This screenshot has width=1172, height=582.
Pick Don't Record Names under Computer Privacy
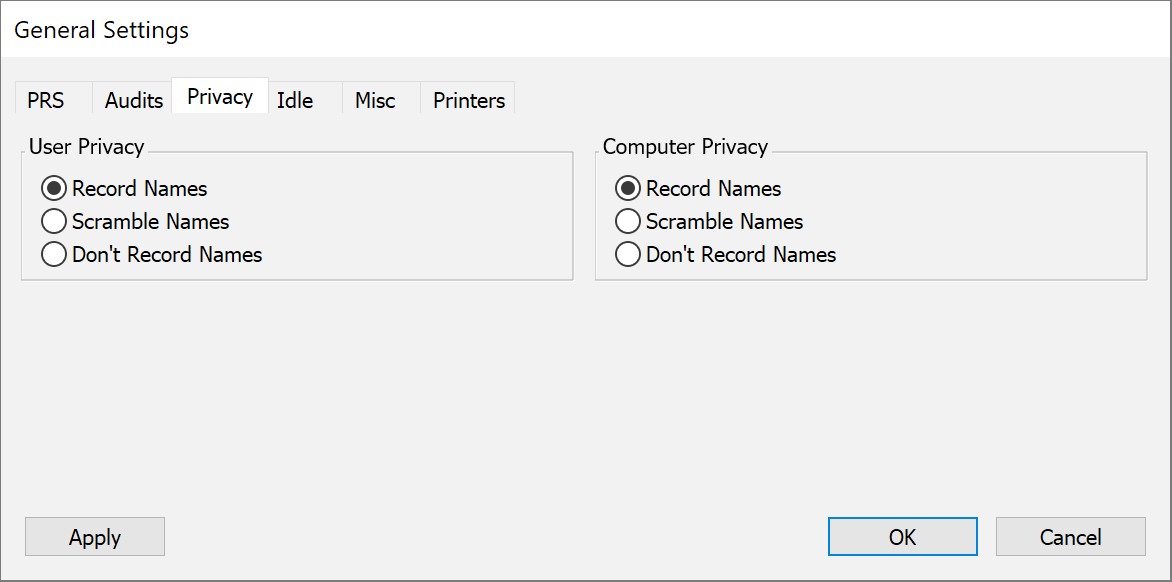pos(628,255)
